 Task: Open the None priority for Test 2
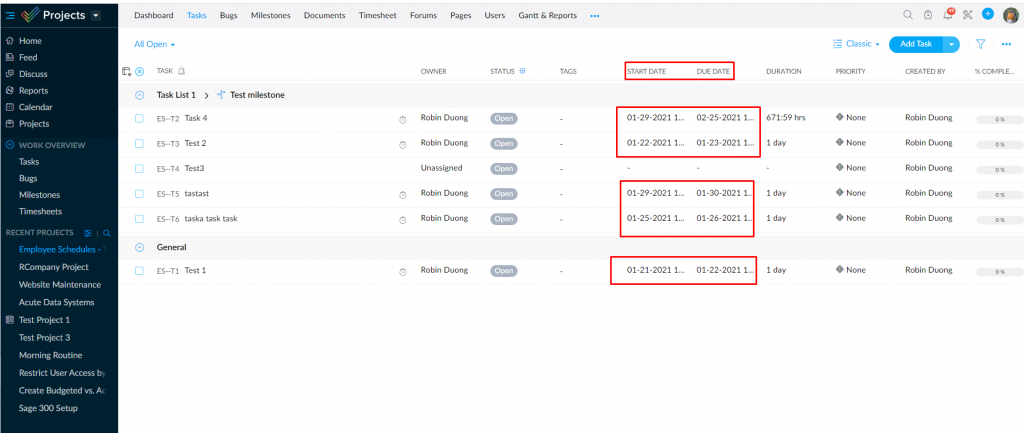851,142
